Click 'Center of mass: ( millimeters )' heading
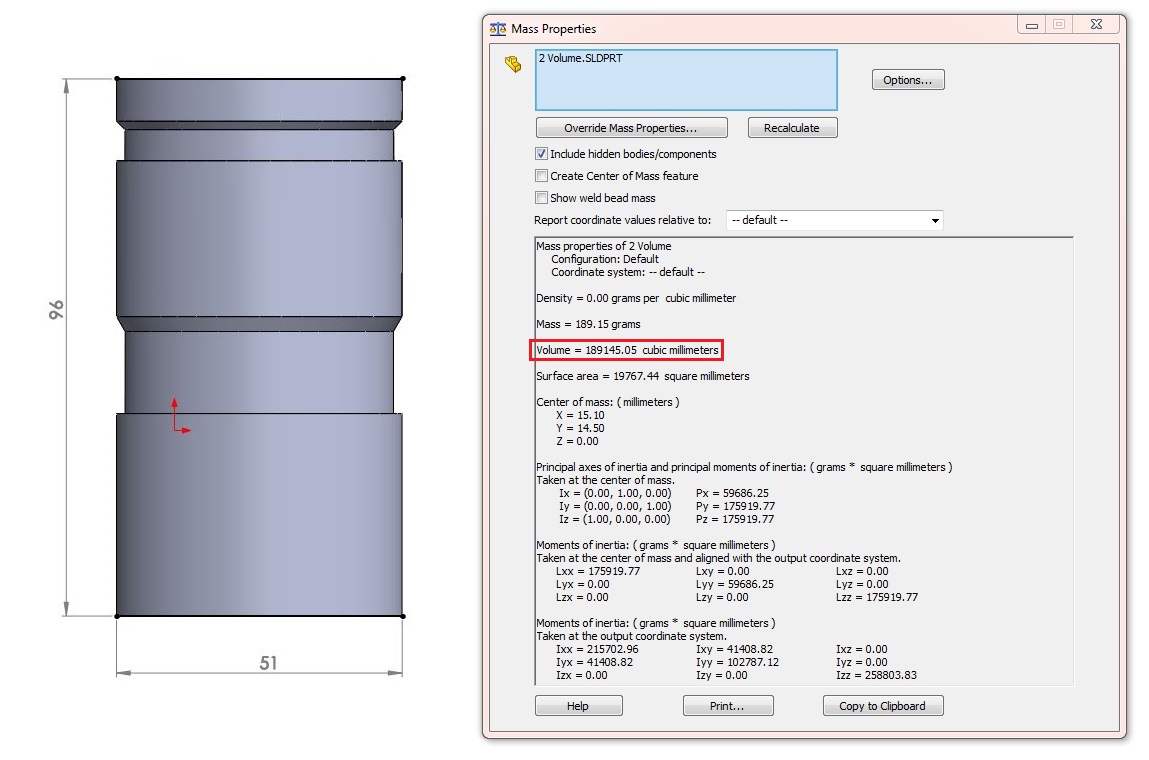 [607, 402]
